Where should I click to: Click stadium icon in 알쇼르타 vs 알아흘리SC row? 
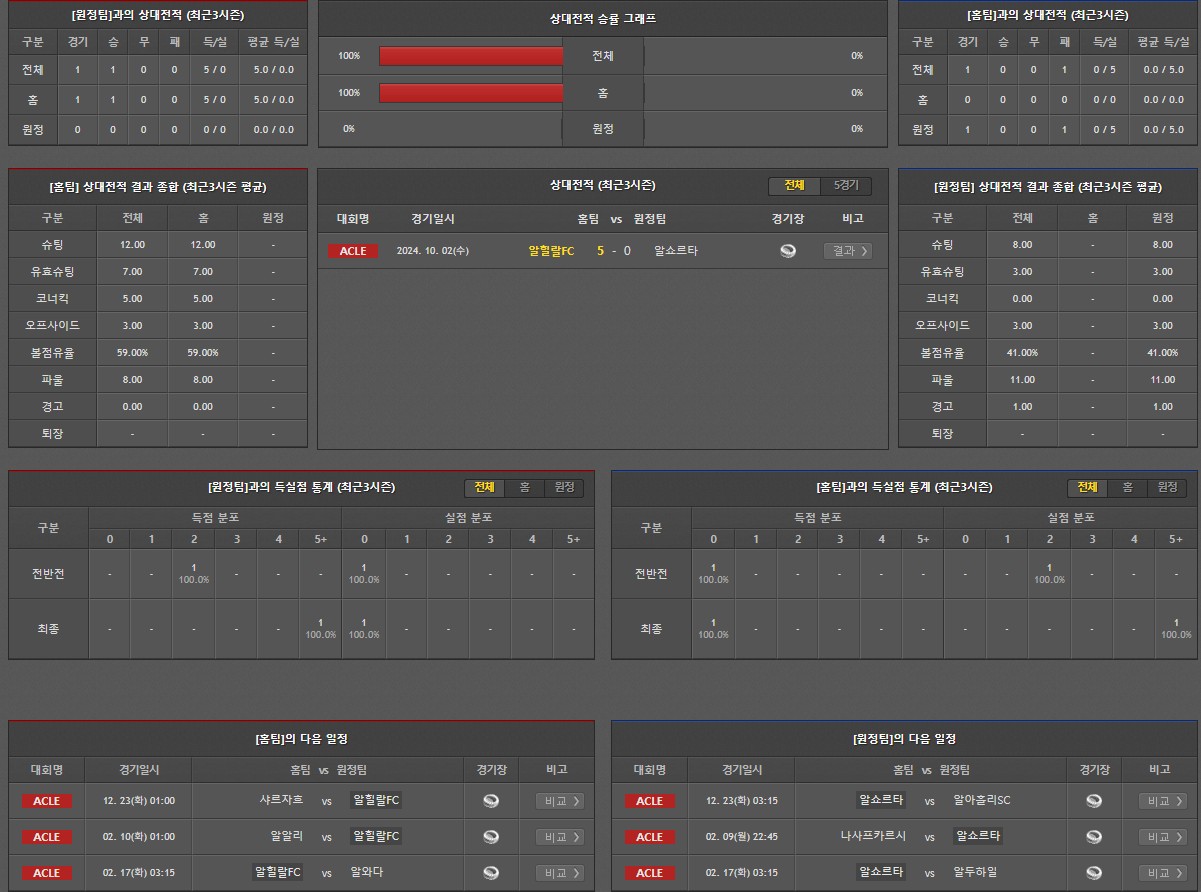tap(1094, 801)
